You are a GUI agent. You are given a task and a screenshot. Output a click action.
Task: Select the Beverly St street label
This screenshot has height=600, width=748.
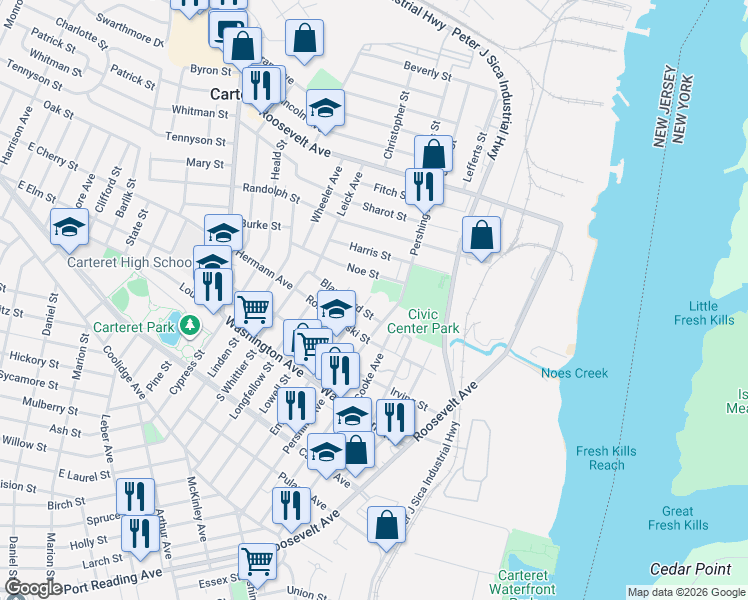pyautogui.click(x=427, y=71)
